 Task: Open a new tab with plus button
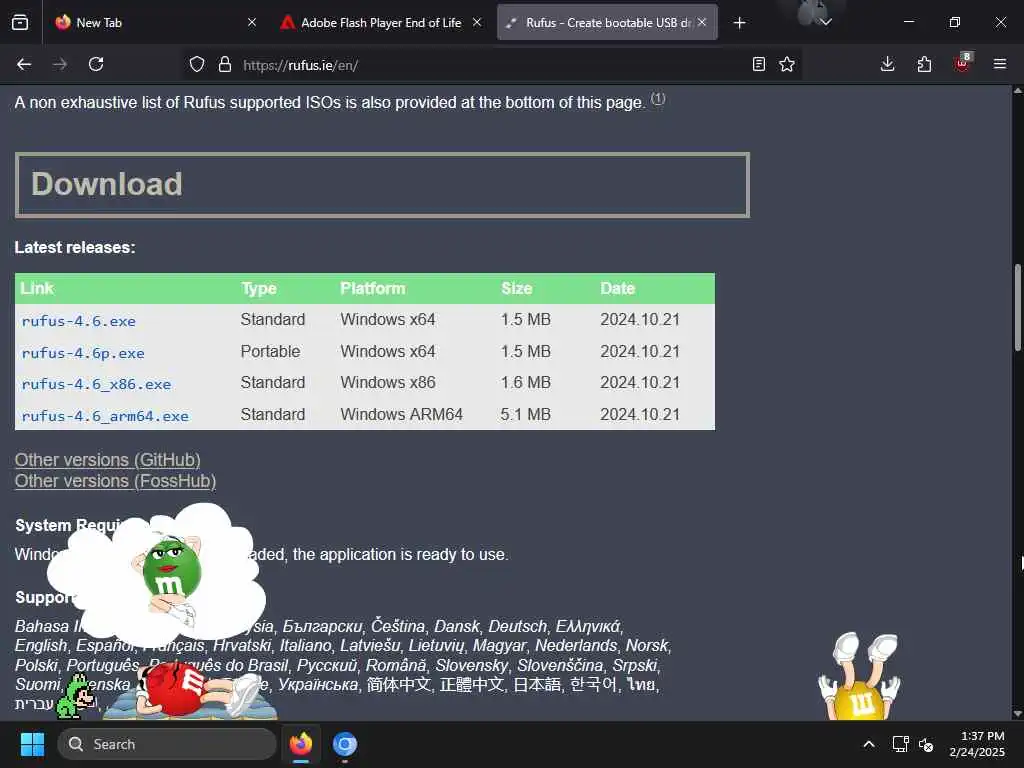(739, 23)
